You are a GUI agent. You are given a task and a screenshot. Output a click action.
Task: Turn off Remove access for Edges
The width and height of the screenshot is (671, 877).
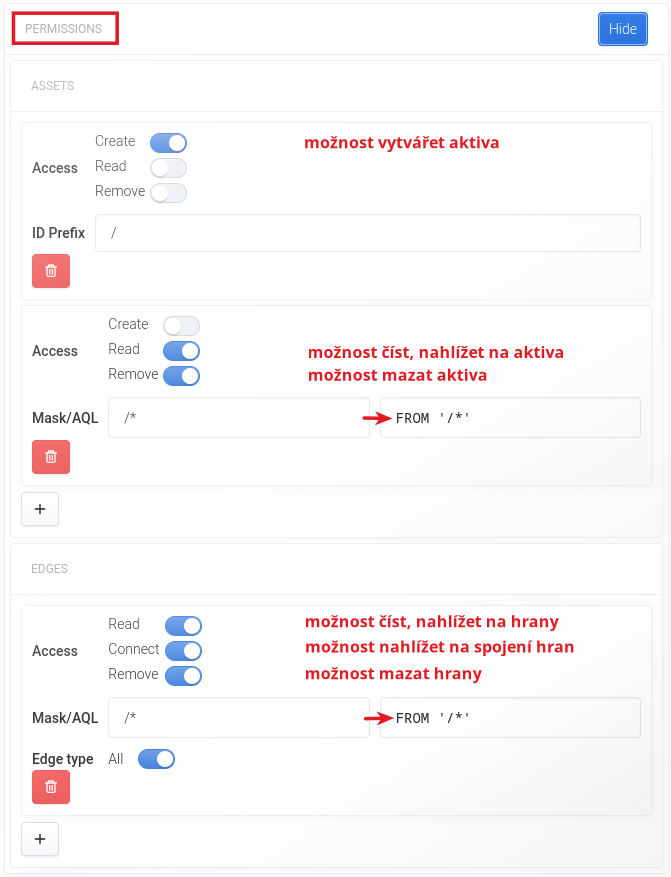pos(183,676)
